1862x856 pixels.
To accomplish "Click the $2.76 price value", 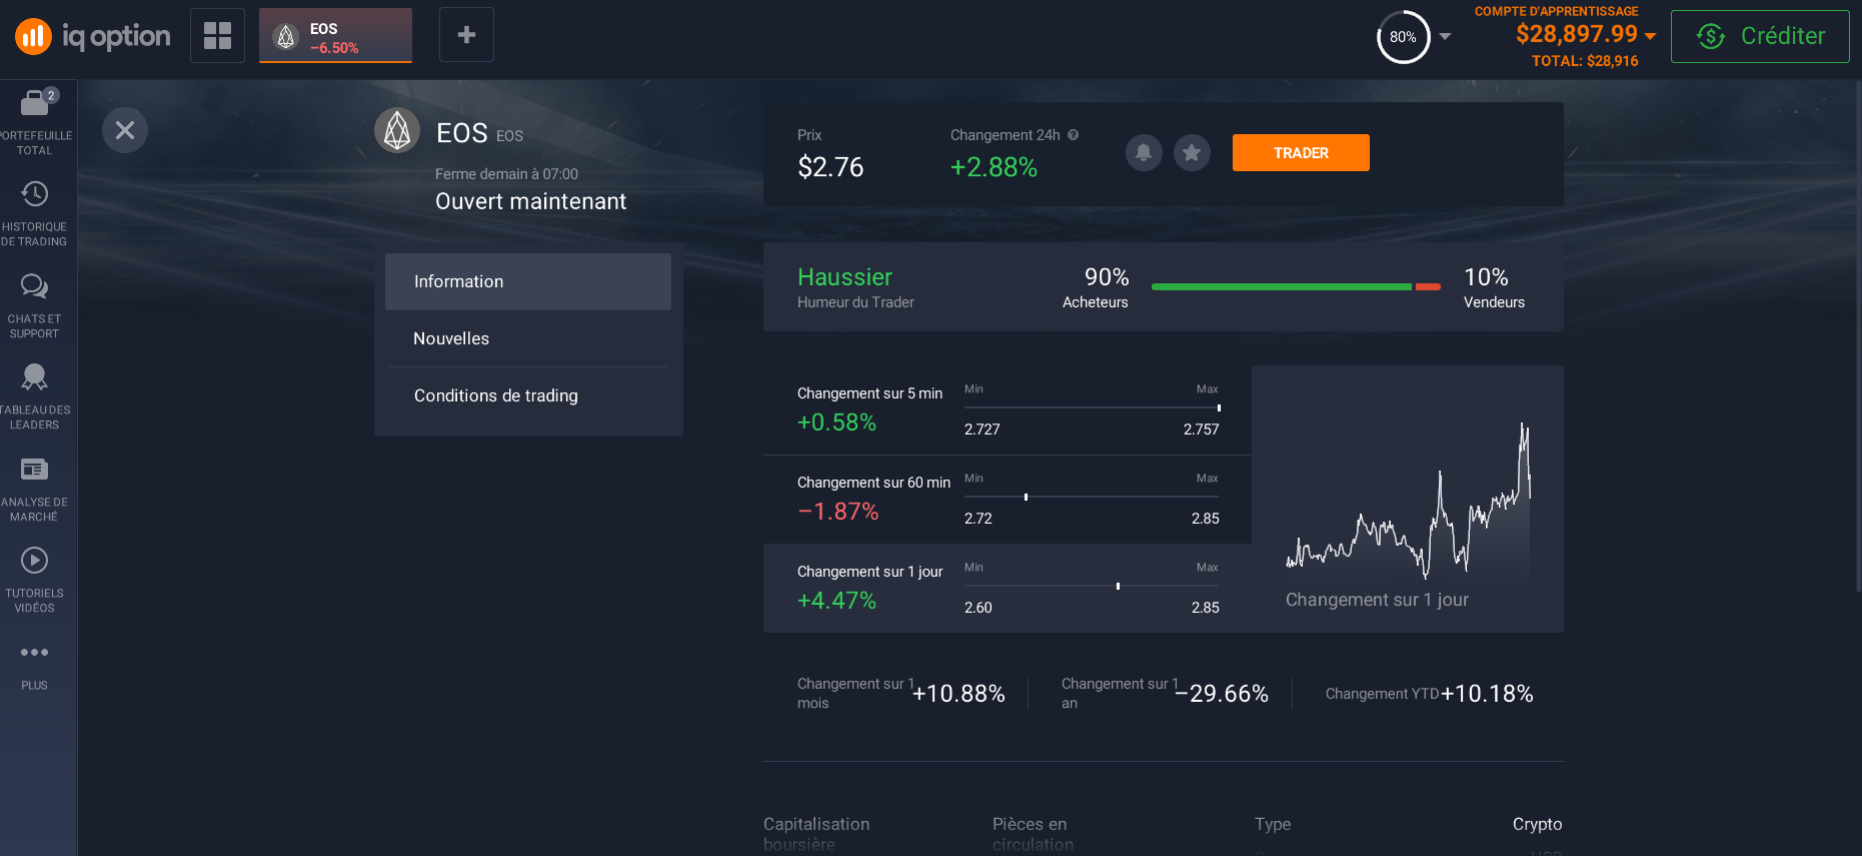I will coord(830,167).
